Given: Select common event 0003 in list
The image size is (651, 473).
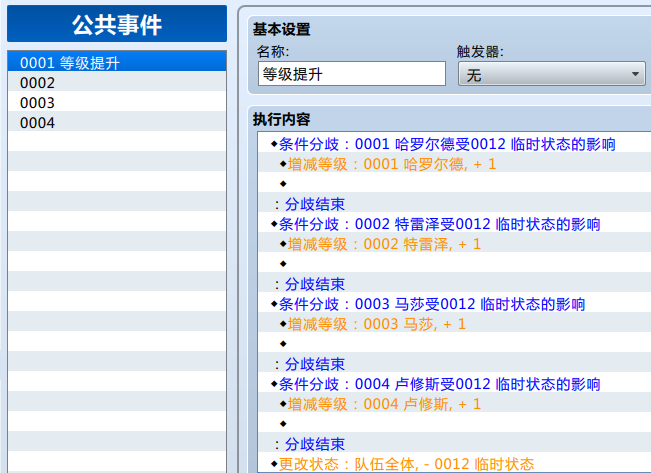Looking at the screenshot, I should point(117,101).
